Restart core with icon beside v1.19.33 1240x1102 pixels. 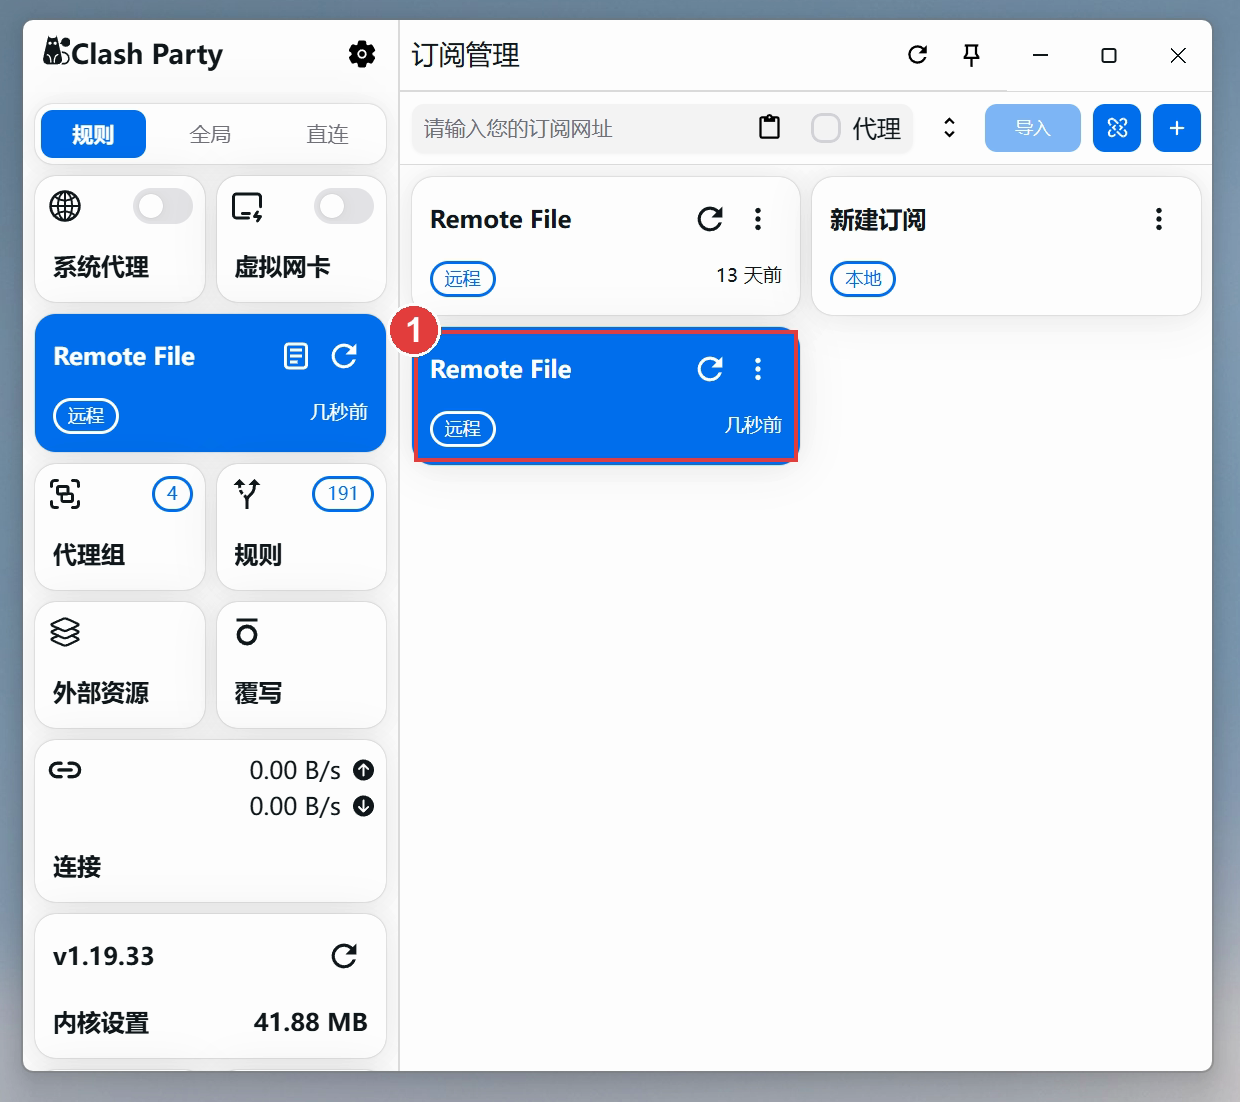[x=344, y=956]
